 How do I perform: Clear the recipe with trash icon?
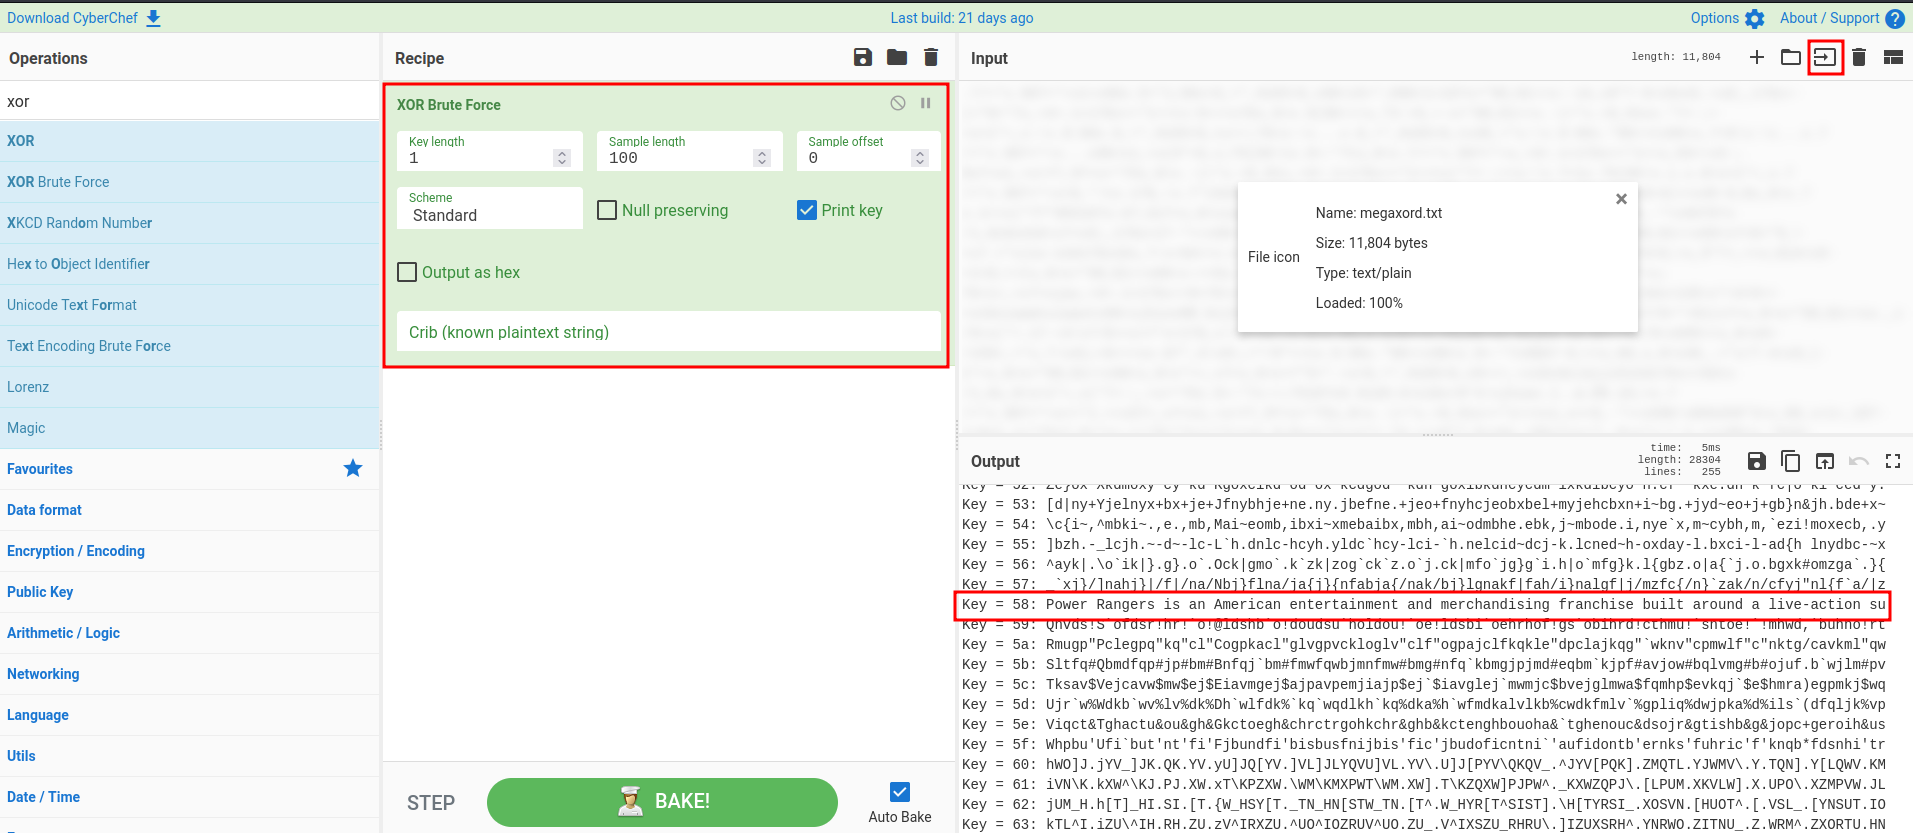(x=931, y=58)
